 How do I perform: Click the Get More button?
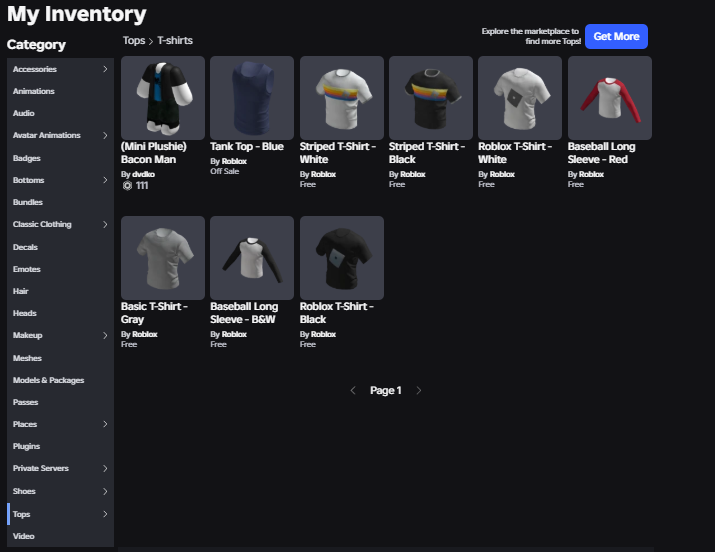[x=616, y=36]
